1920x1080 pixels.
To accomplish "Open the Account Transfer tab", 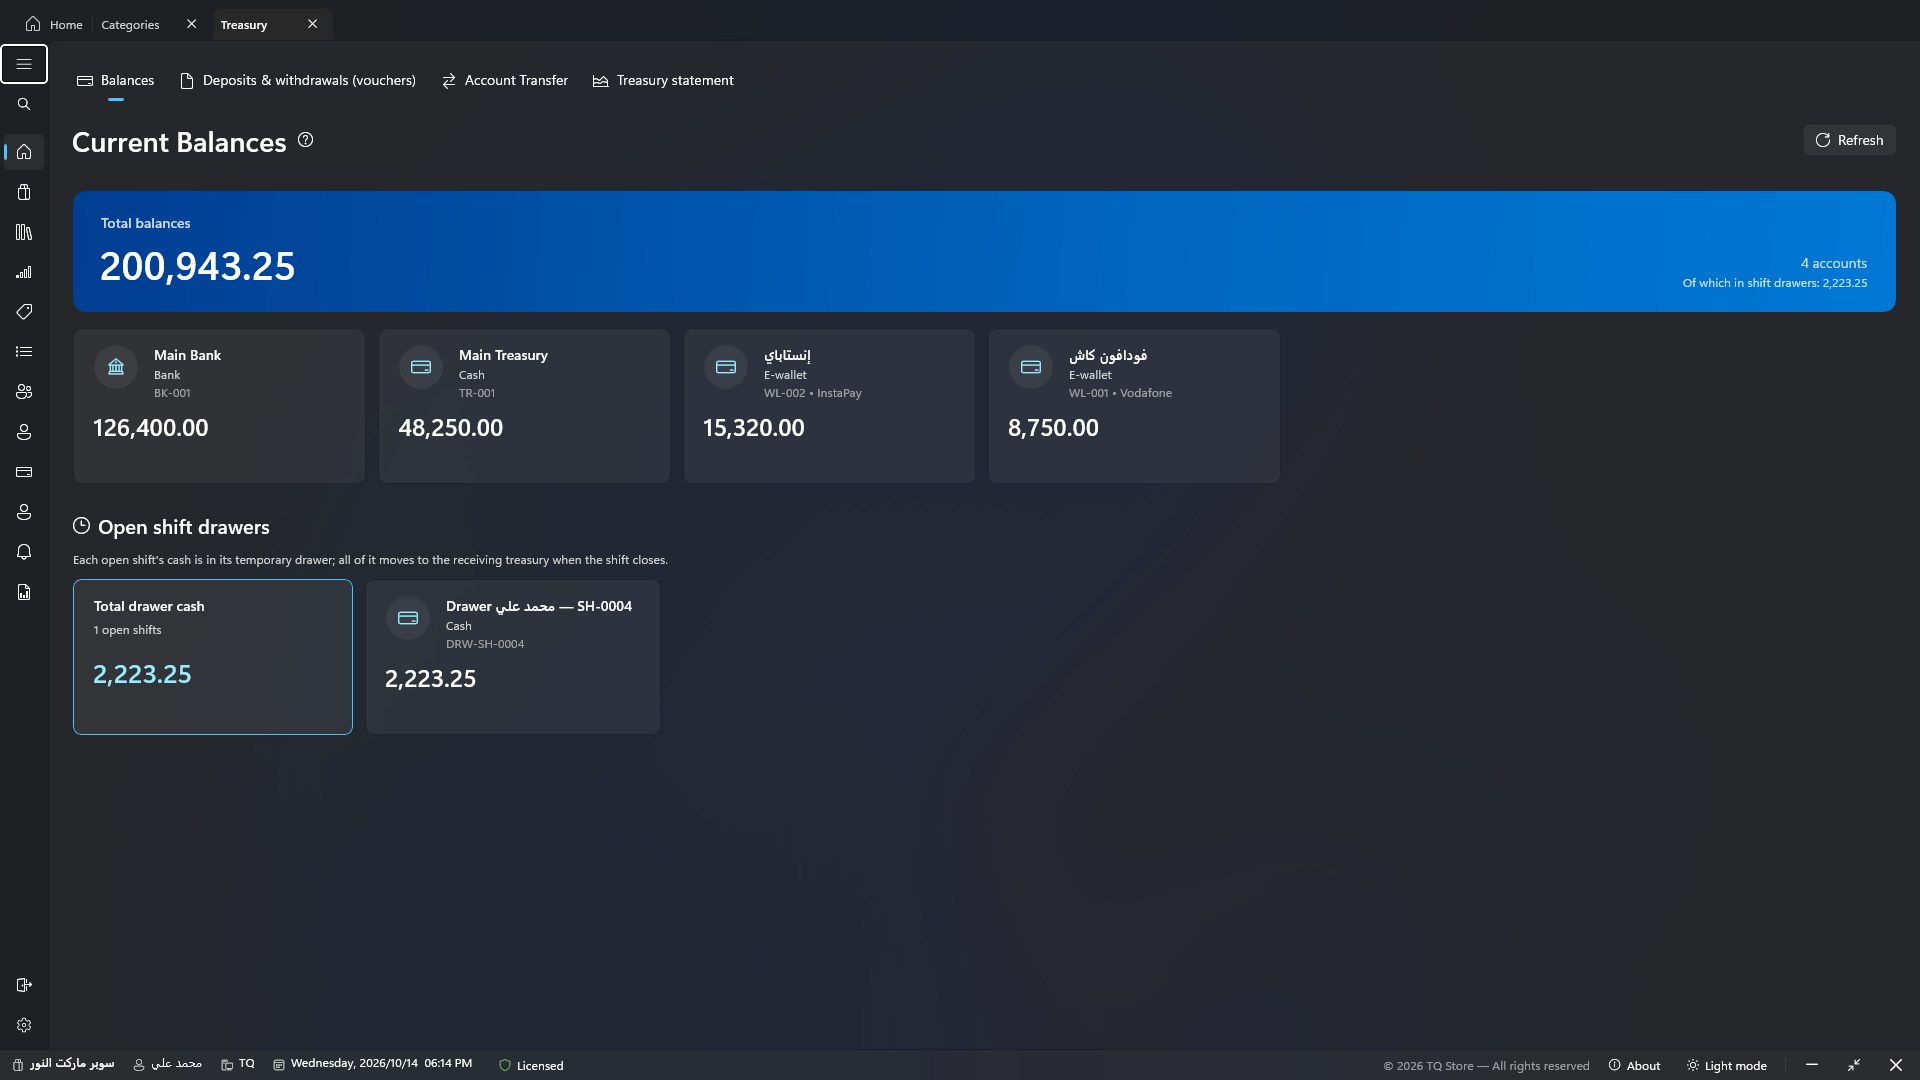I will pos(505,80).
